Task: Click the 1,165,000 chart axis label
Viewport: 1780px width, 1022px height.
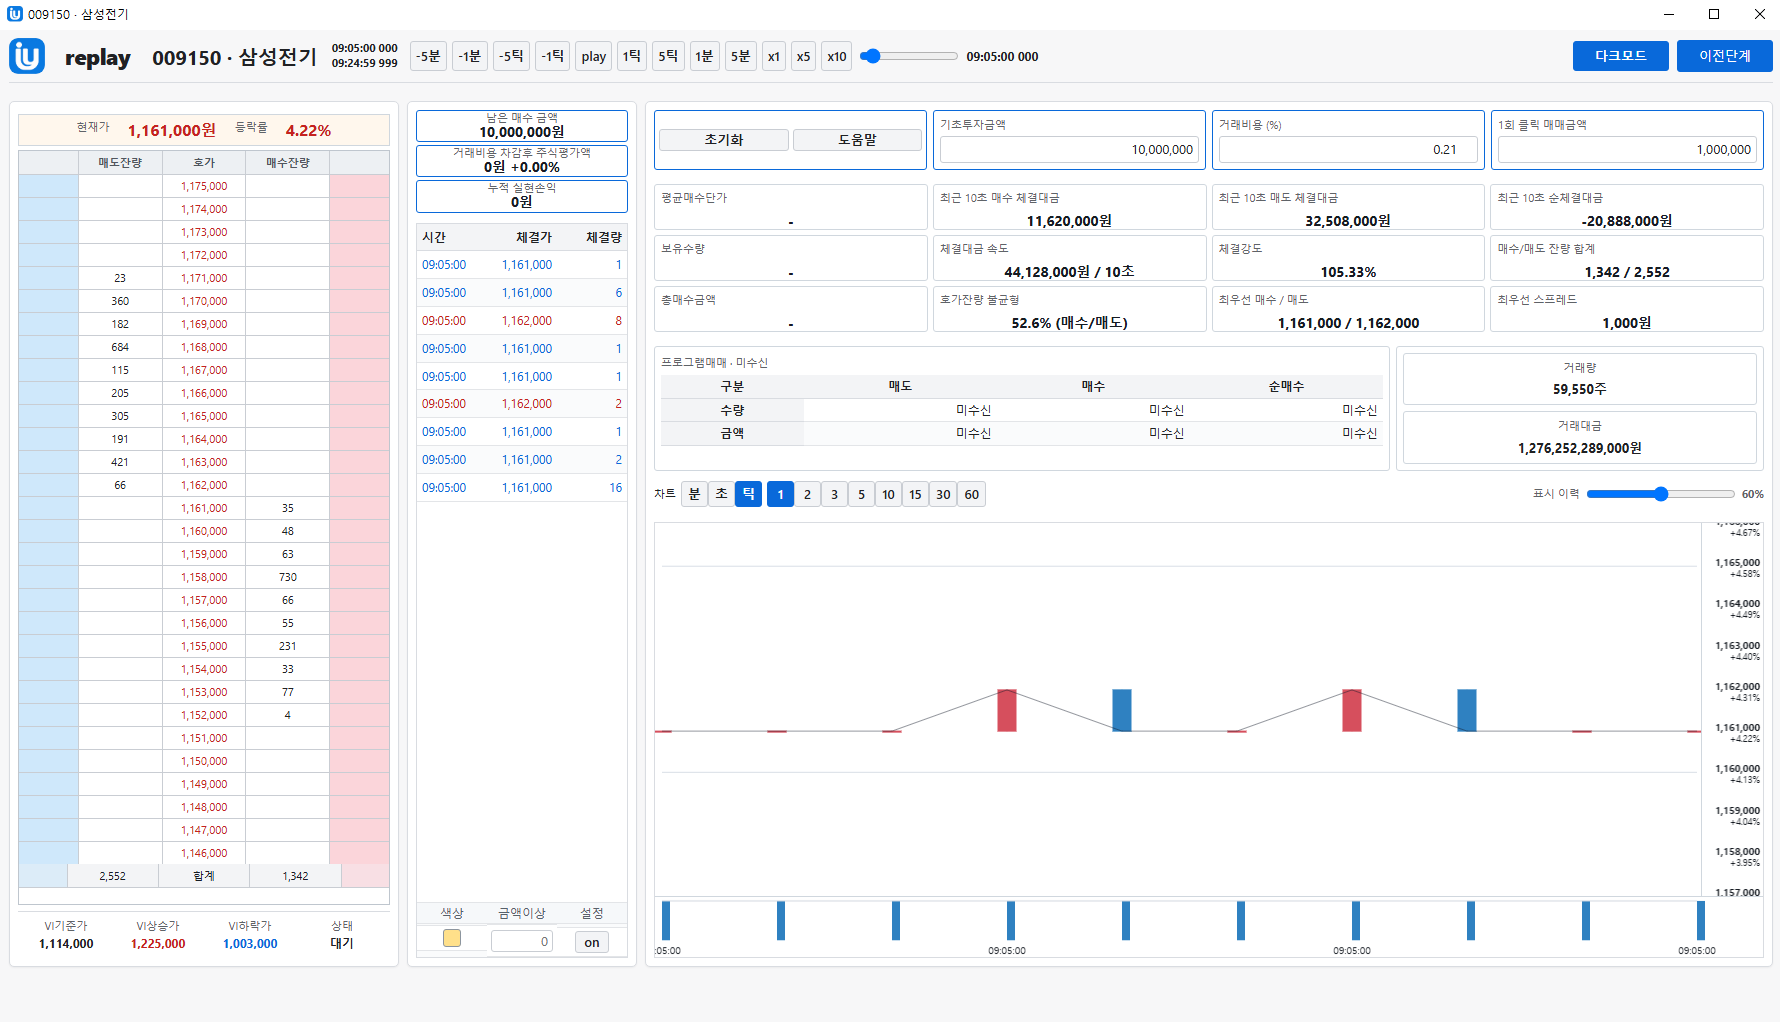Action: tap(1737, 563)
